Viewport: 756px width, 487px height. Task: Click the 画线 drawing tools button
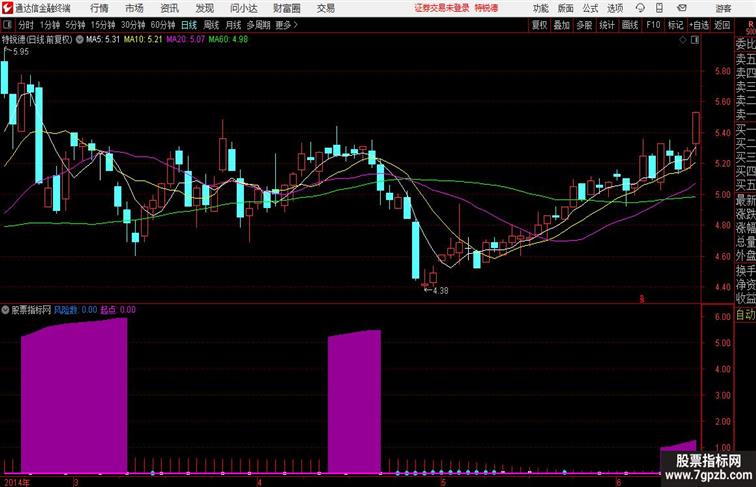click(x=630, y=25)
